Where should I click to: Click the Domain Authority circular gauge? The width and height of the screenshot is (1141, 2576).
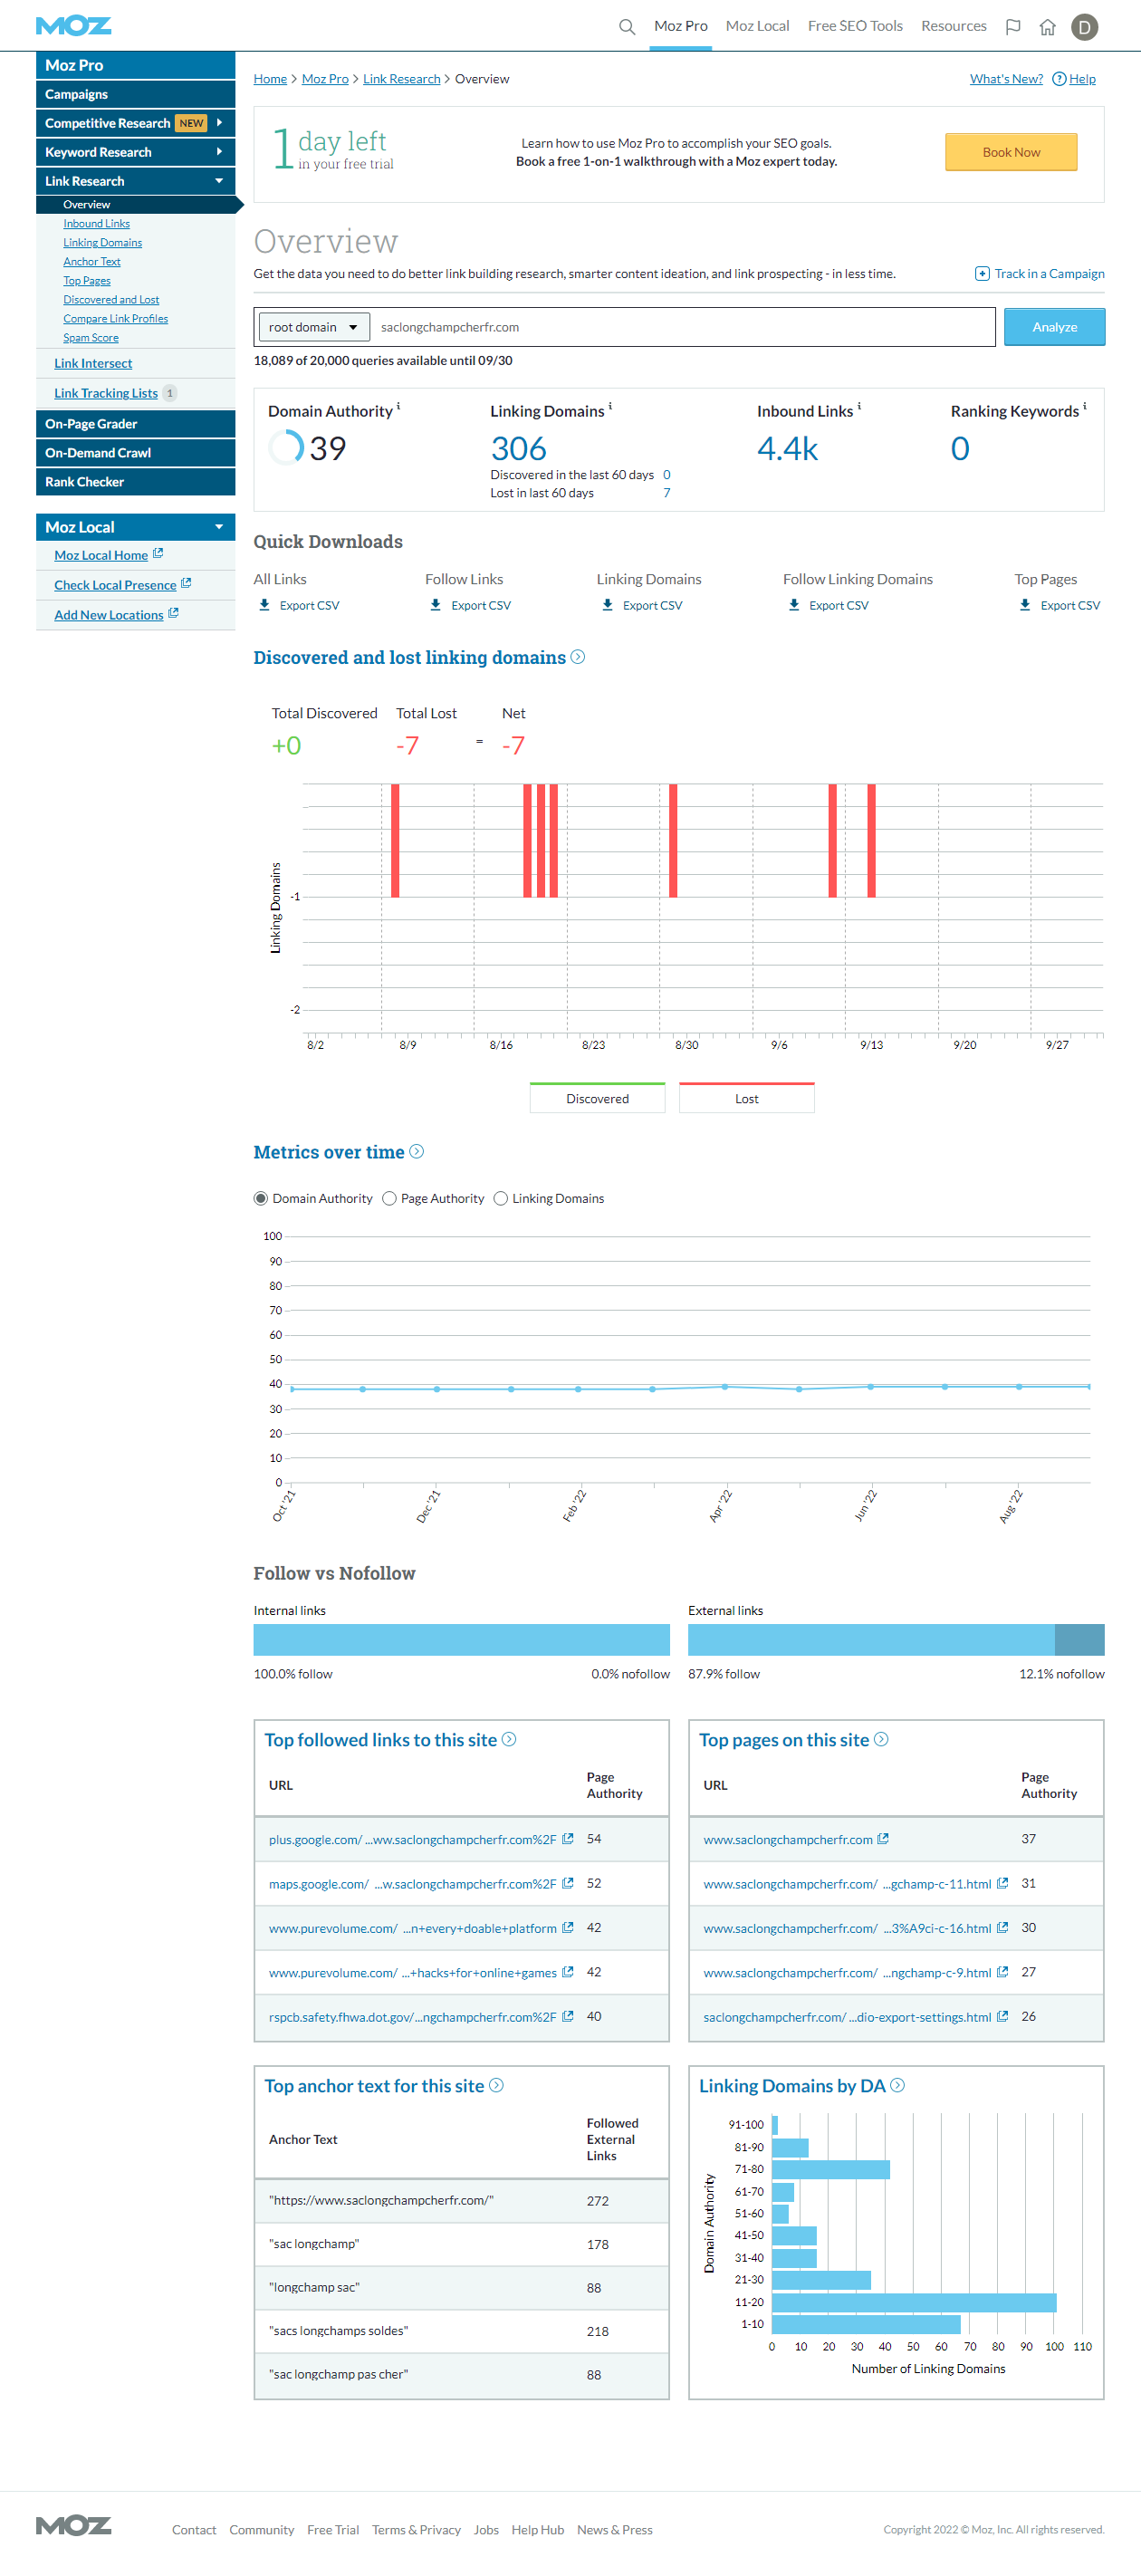click(285, 447)
